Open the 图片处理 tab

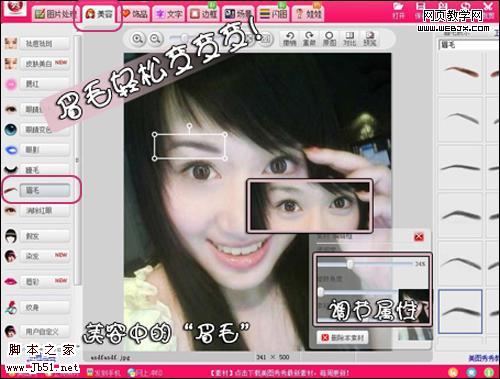coord(55,14)
